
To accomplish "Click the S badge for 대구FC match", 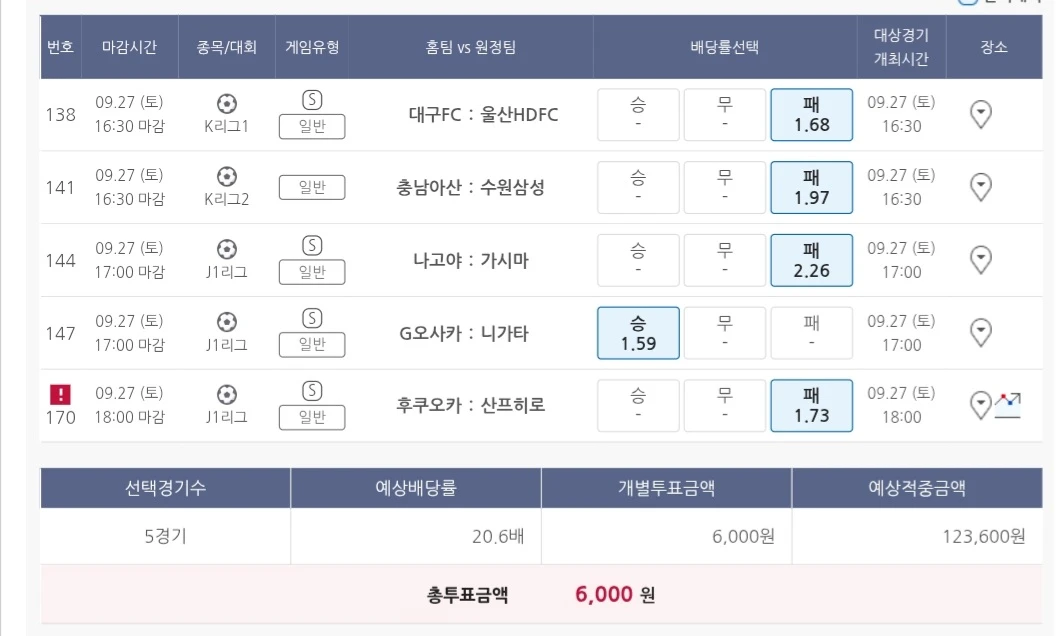I will point(312,100).
